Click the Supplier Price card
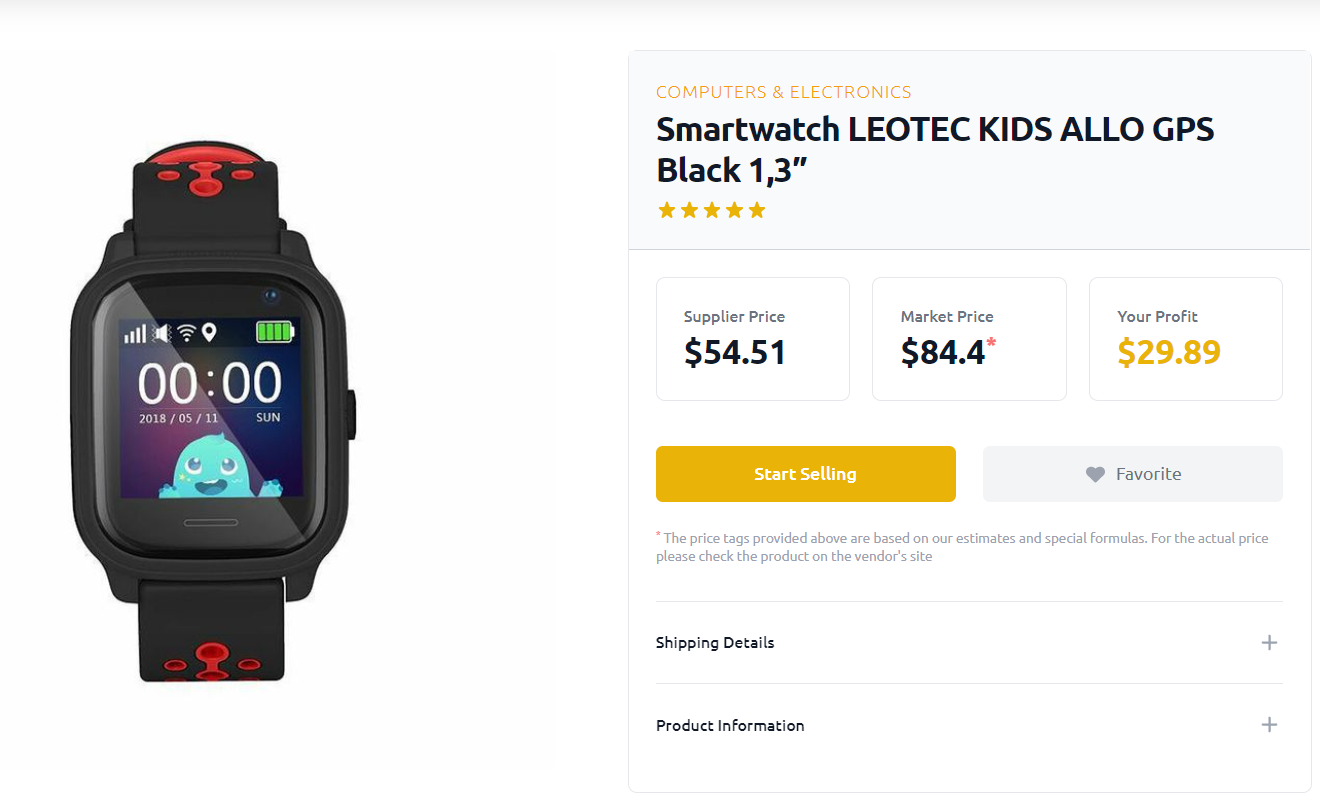1320x799 pixels. click(x=753, y=339)
